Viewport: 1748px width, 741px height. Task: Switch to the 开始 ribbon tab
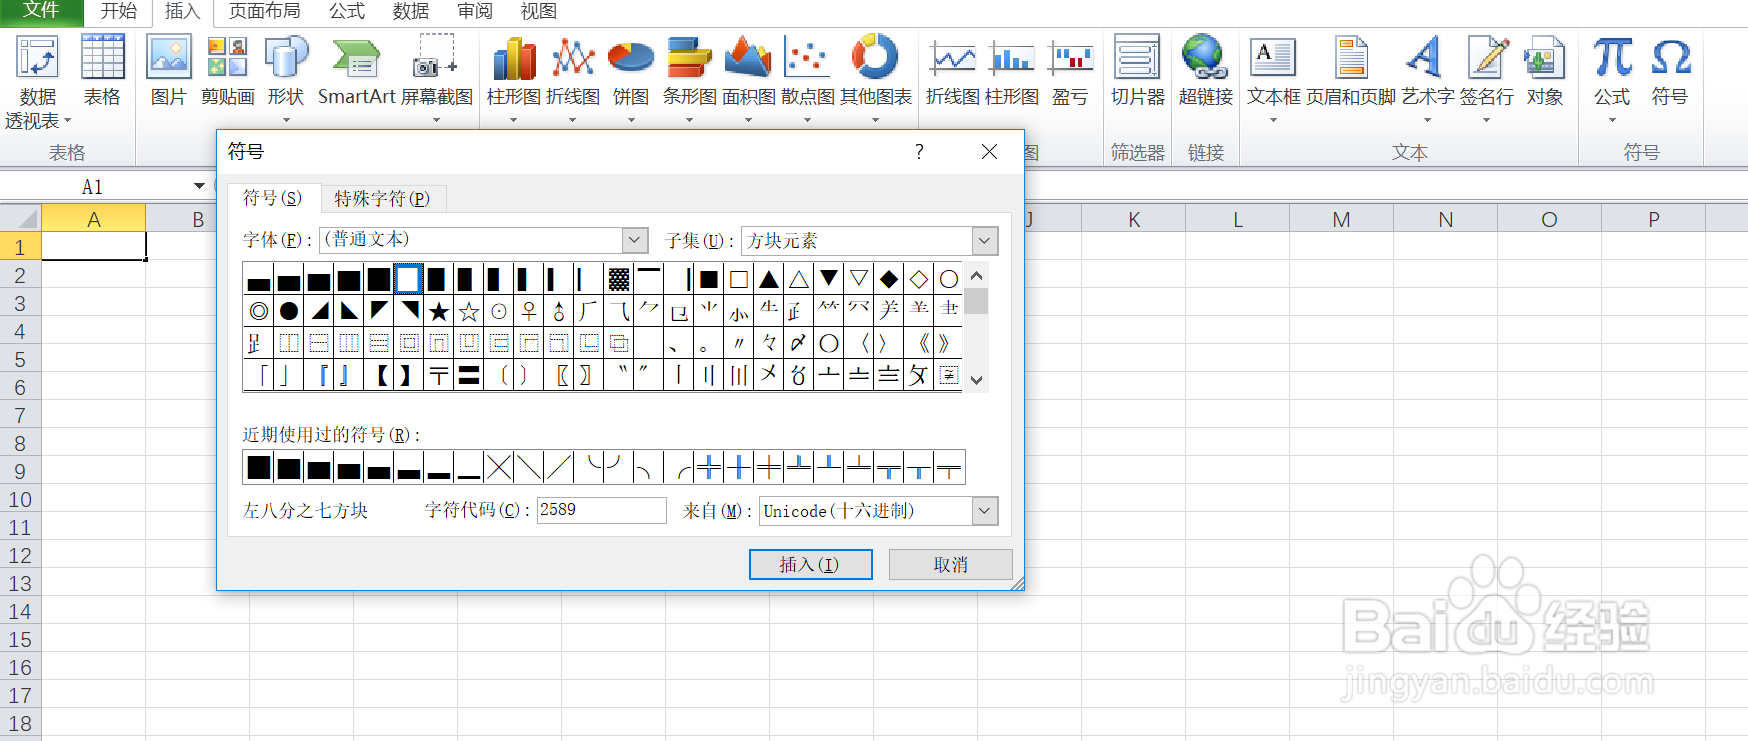pyautogui.click(x=119, y=11)
